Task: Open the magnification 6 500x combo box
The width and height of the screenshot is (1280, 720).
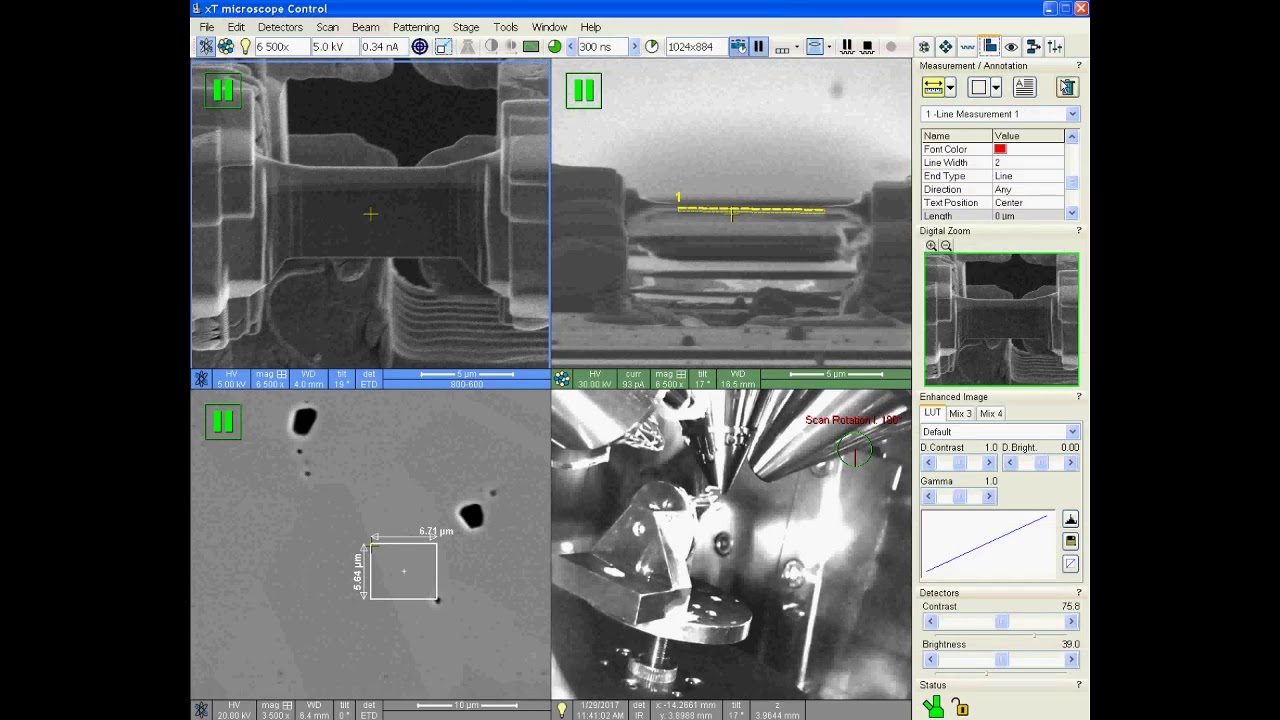Action: click(x=281, y=46)
